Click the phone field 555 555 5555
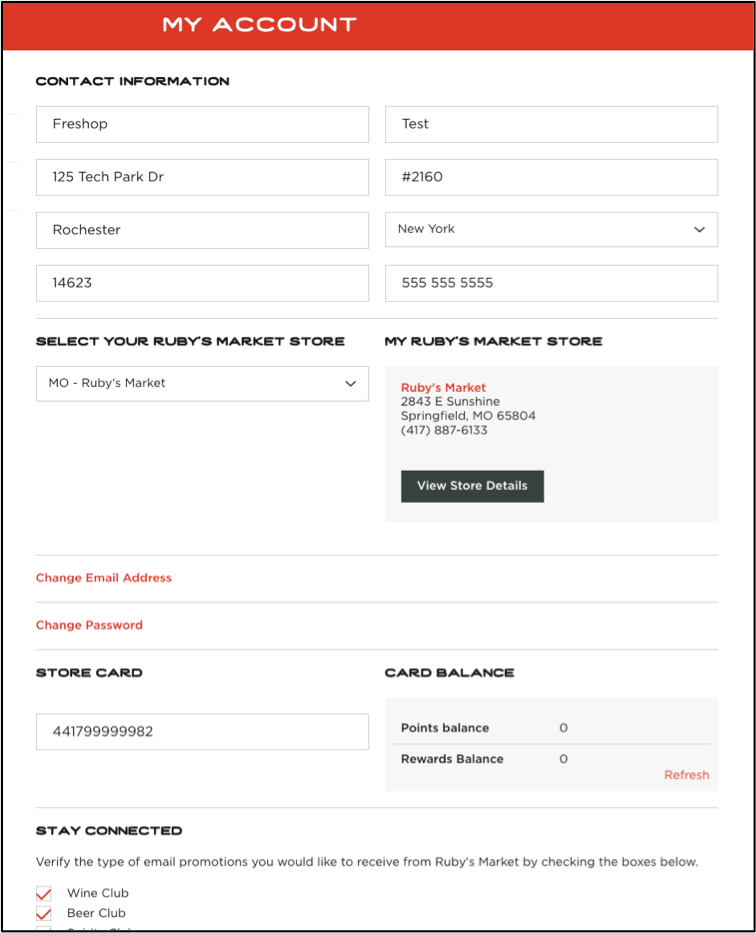The image size is (756, 933). click(x=551, y=283)
